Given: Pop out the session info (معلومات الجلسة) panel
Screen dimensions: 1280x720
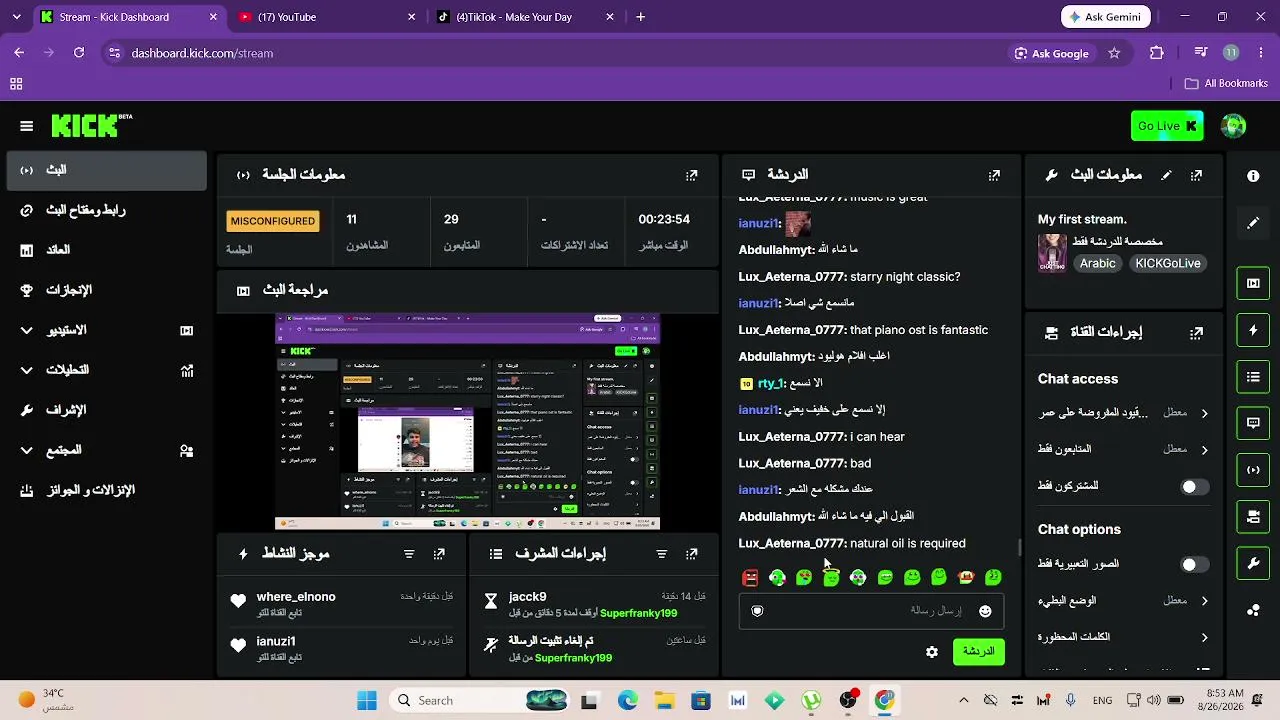Looking at the screenshot, I should [691, 175].
